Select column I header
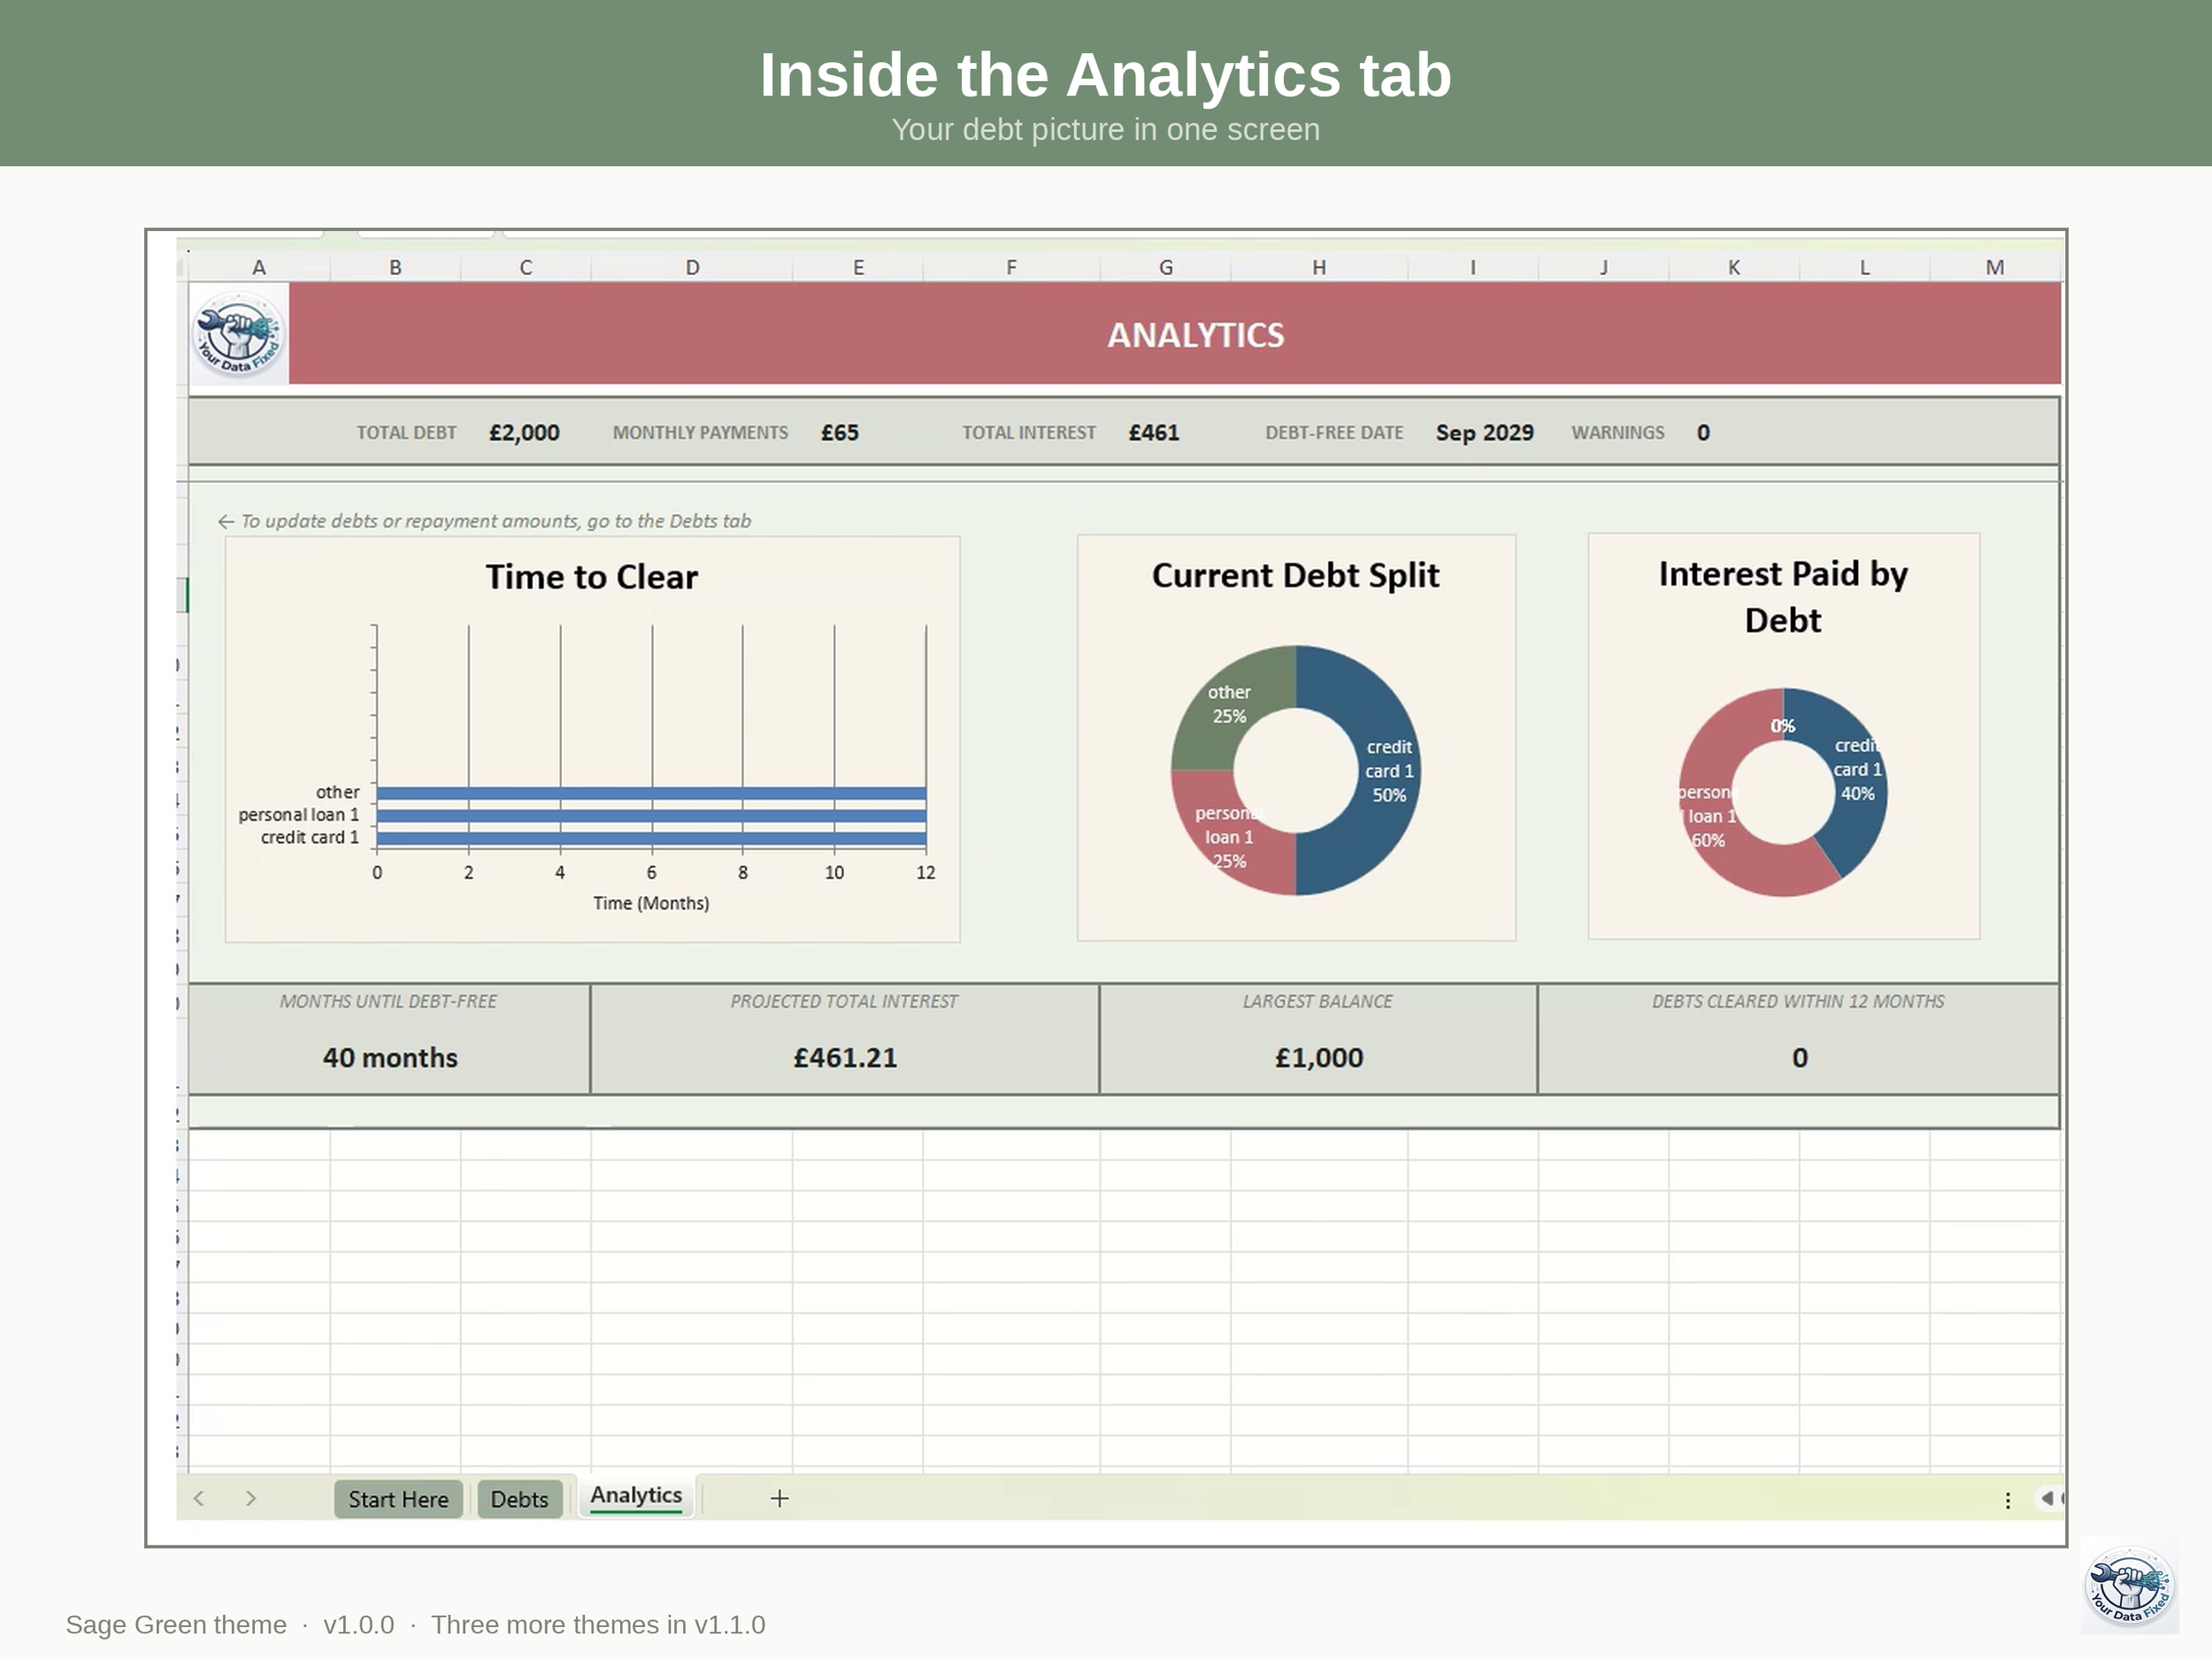This screenshot has height=1659, width=2212. [x=1473, y=267]
